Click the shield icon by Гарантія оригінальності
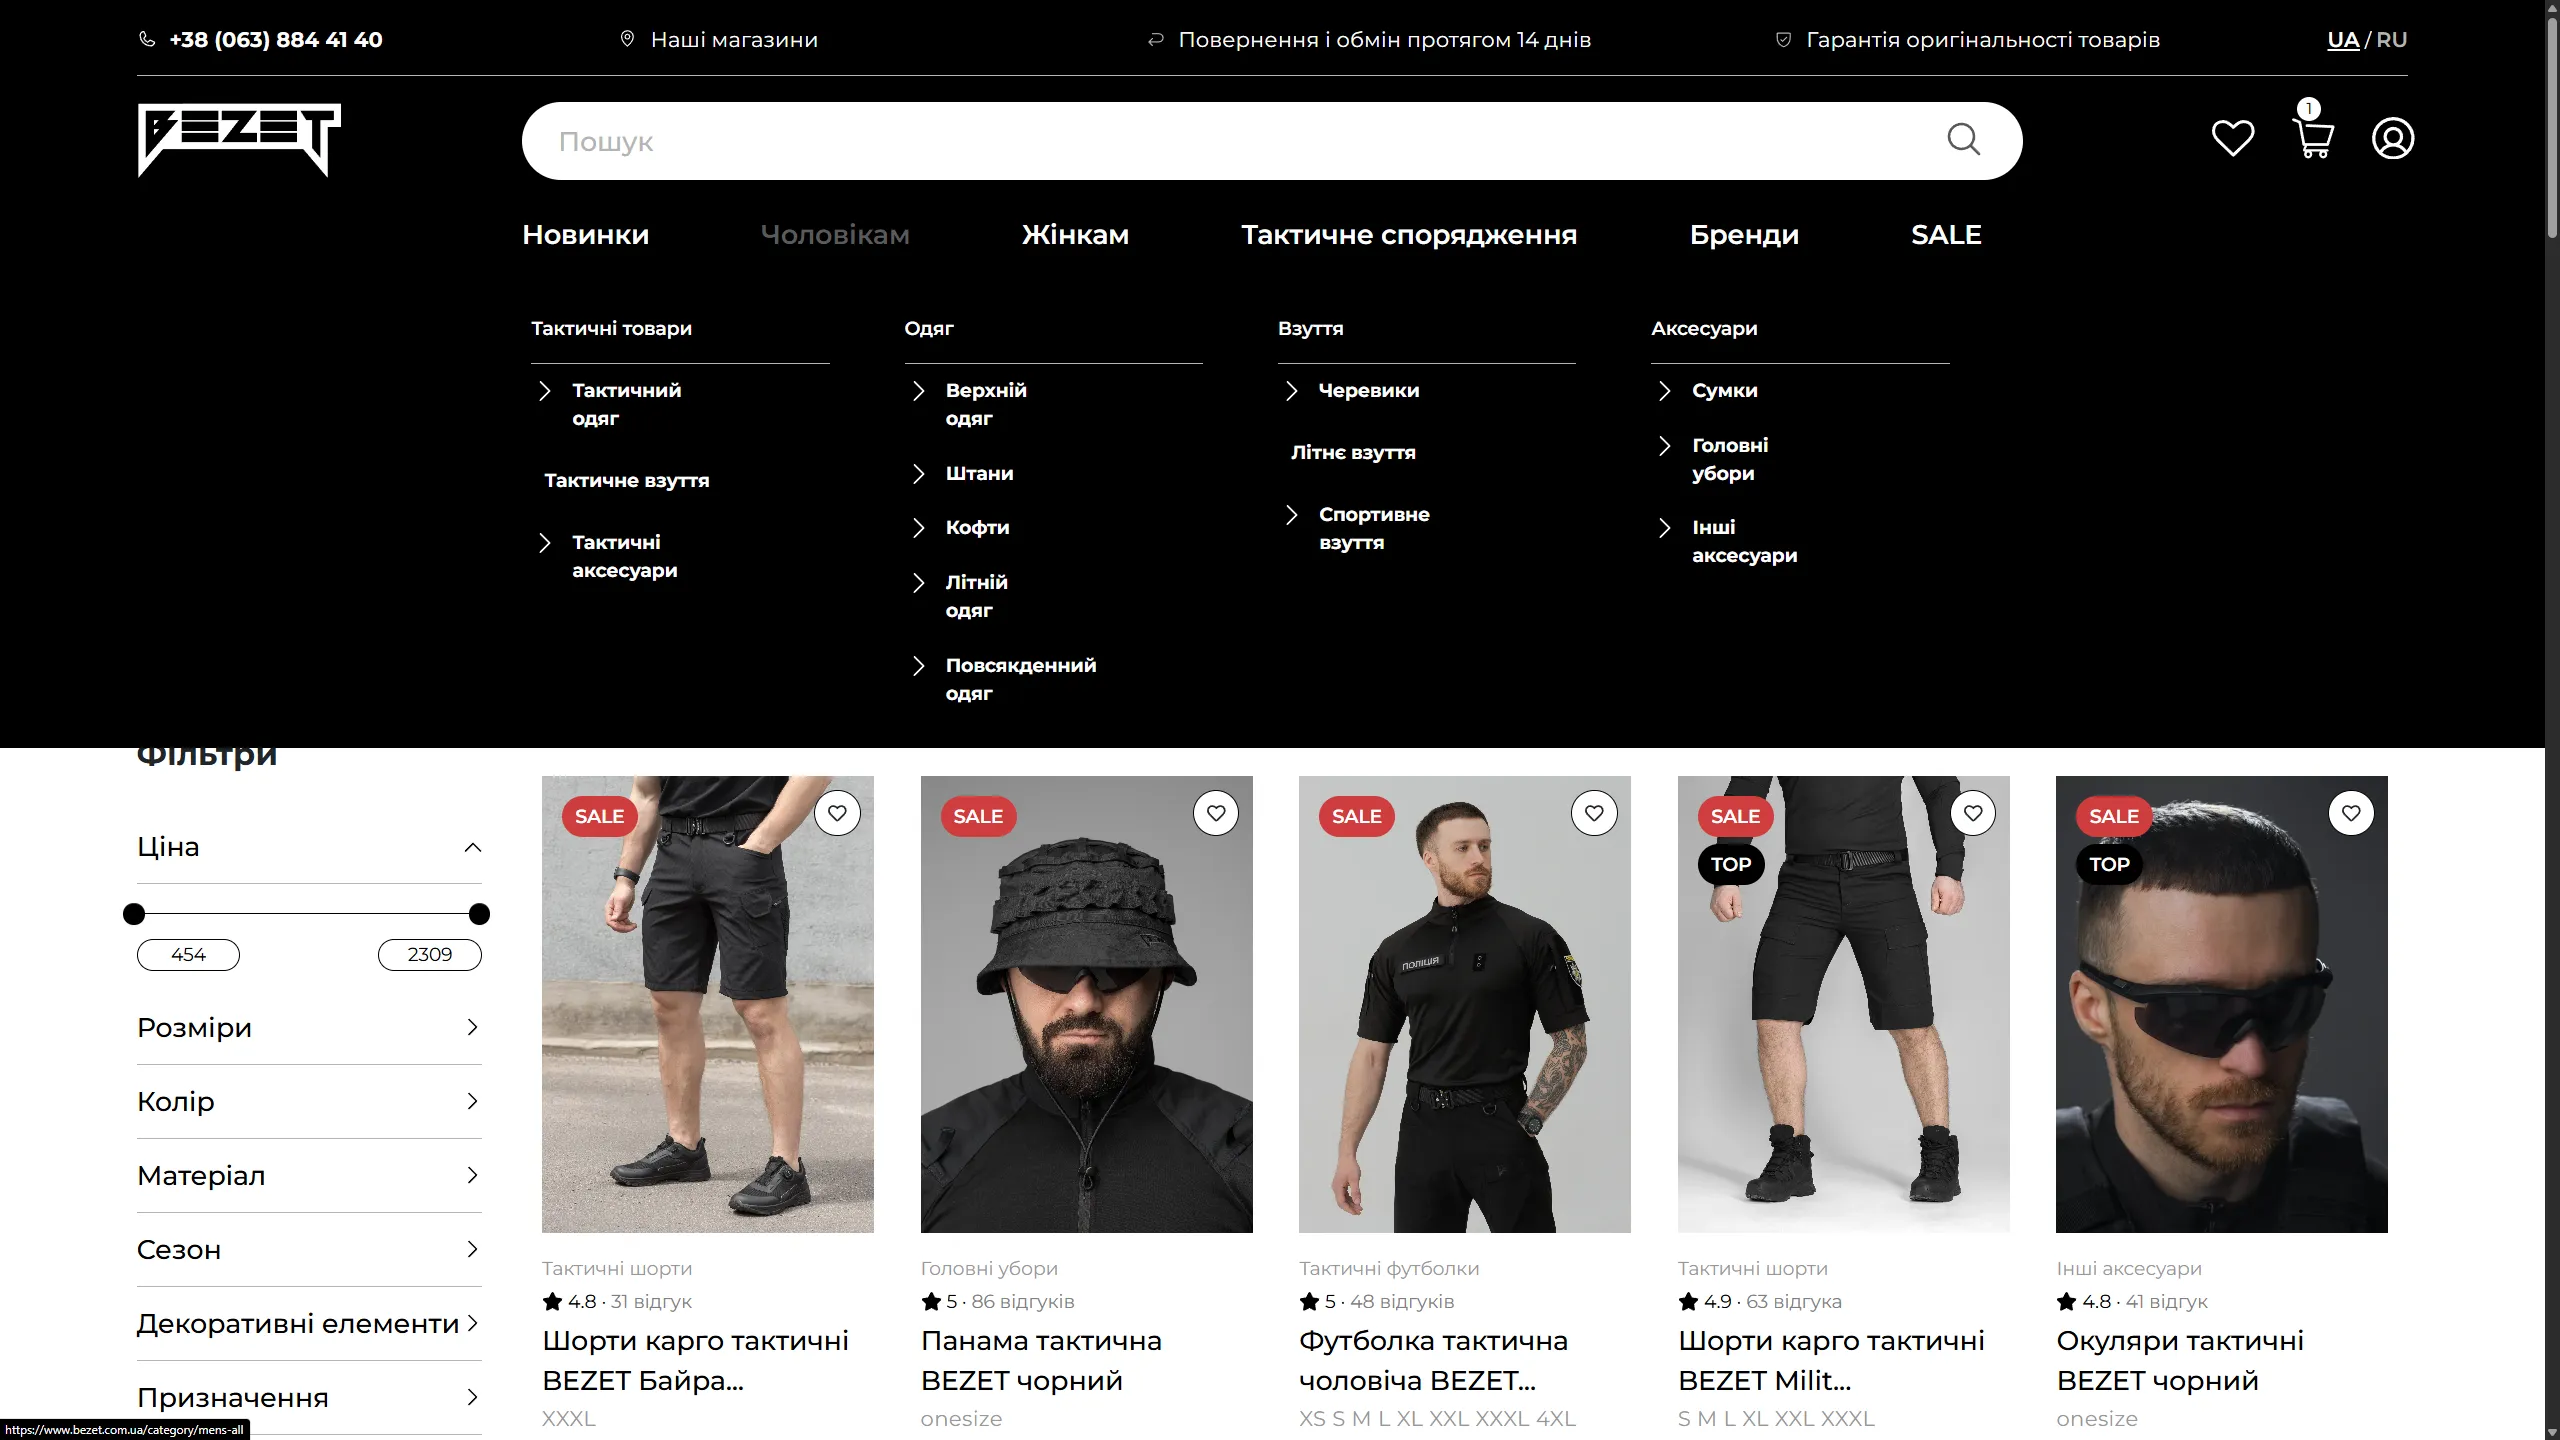This screenshot has width=2560, height=1440. (x=1783, y=39)
